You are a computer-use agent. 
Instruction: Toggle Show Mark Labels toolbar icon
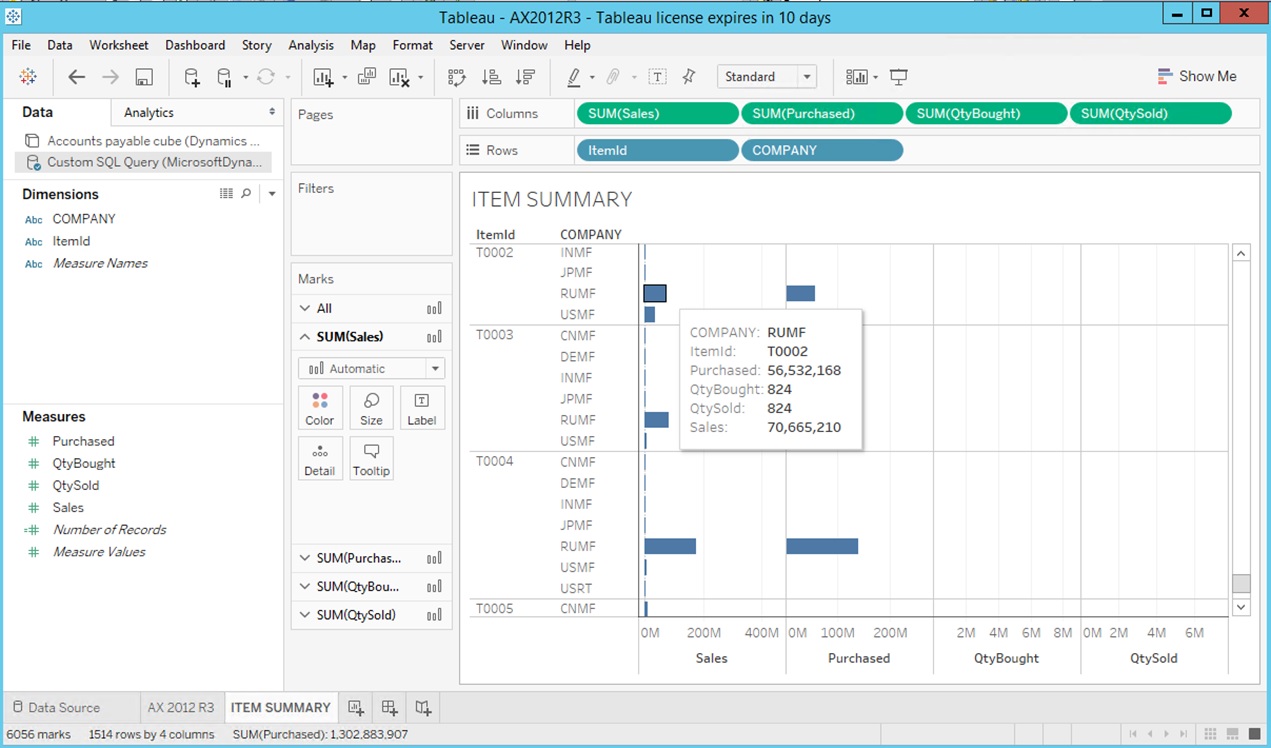click(658, 77)
